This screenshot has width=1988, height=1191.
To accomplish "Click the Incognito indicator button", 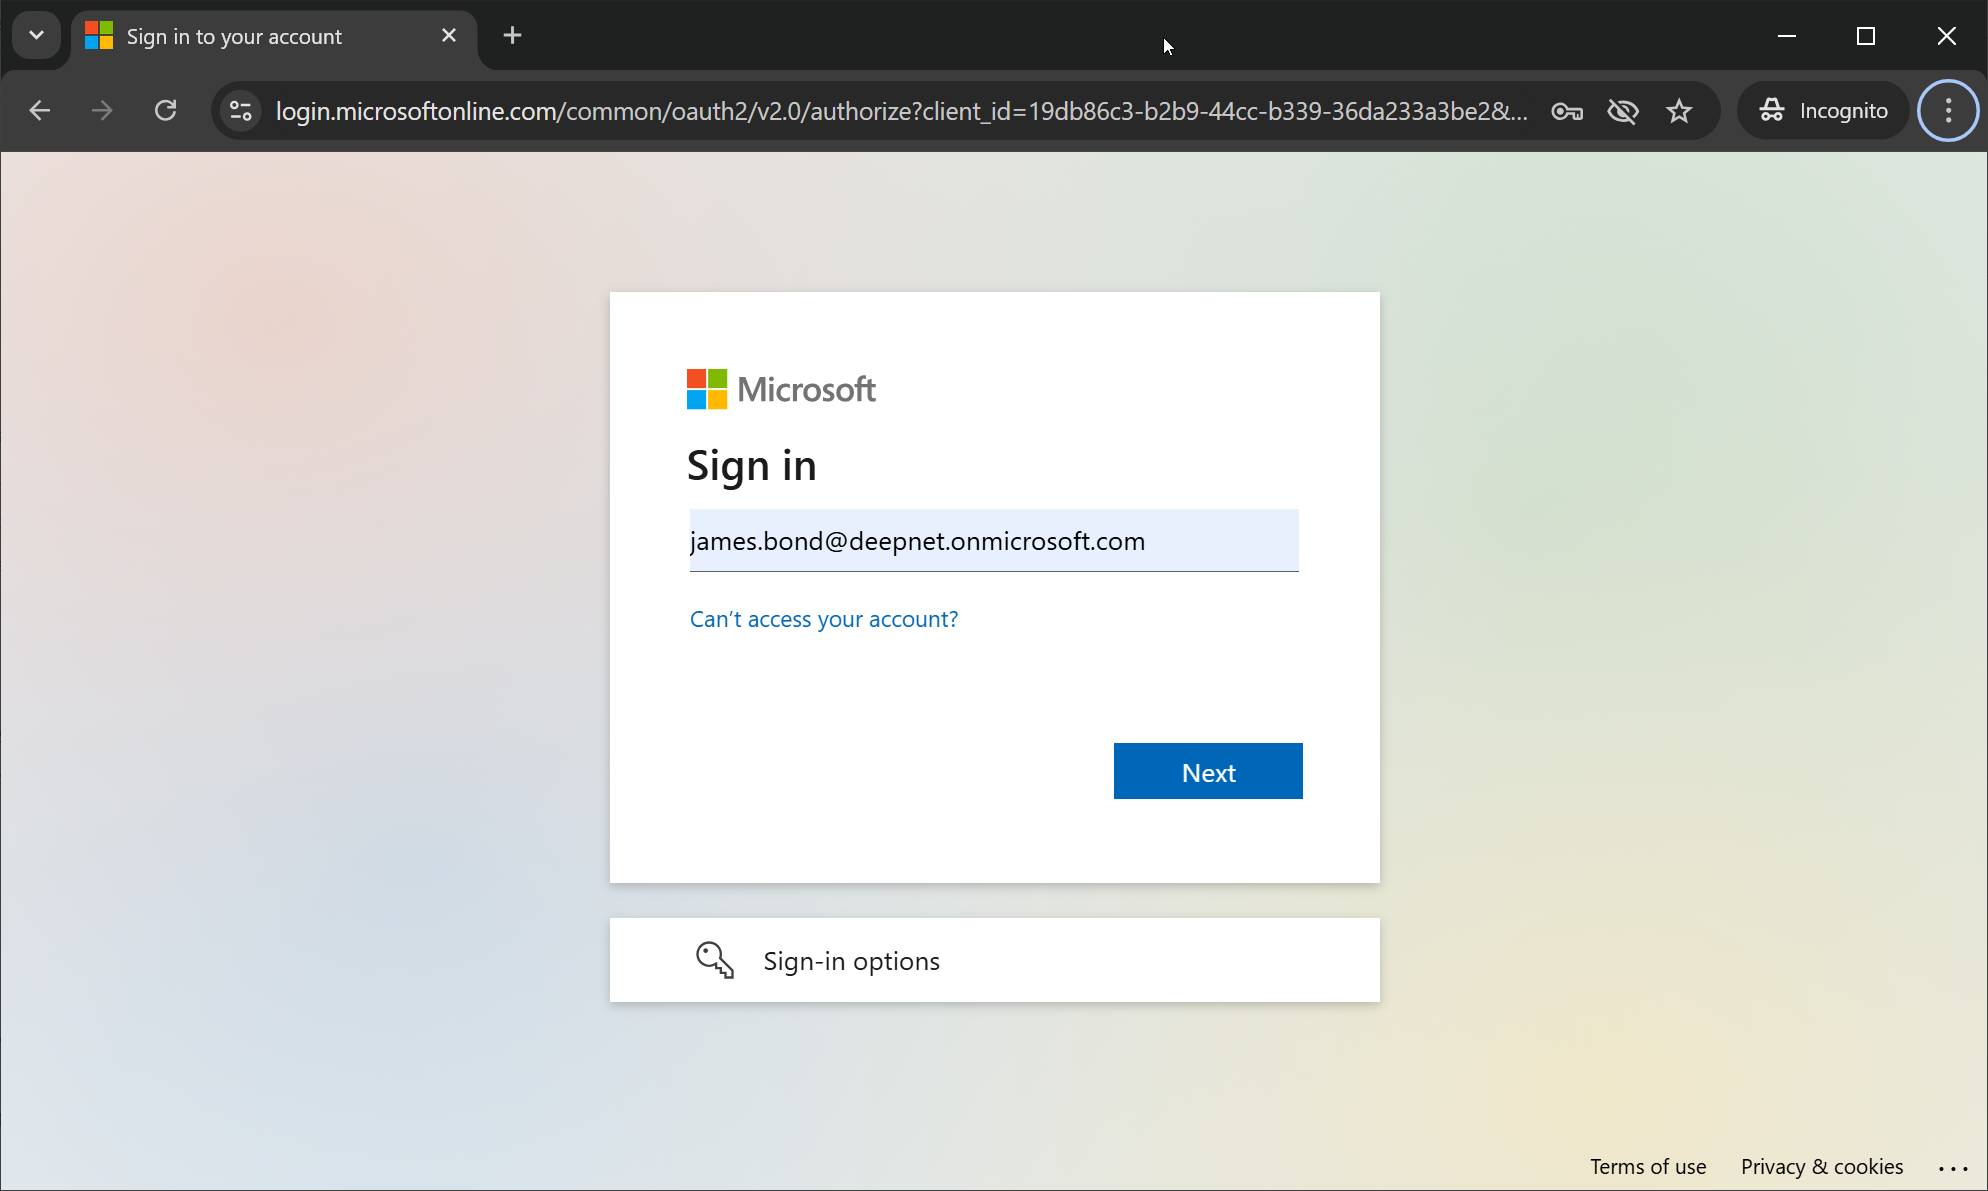I will 1824,111.
